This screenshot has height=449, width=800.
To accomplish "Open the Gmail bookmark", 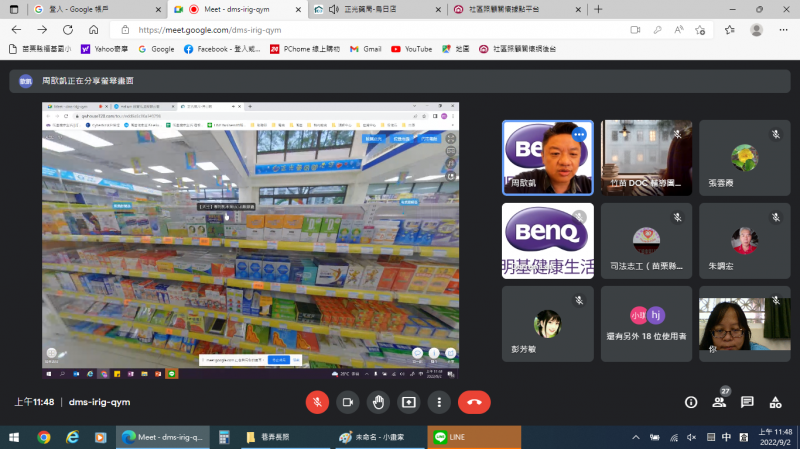I will pyautogui.click(x=366, y=49).
